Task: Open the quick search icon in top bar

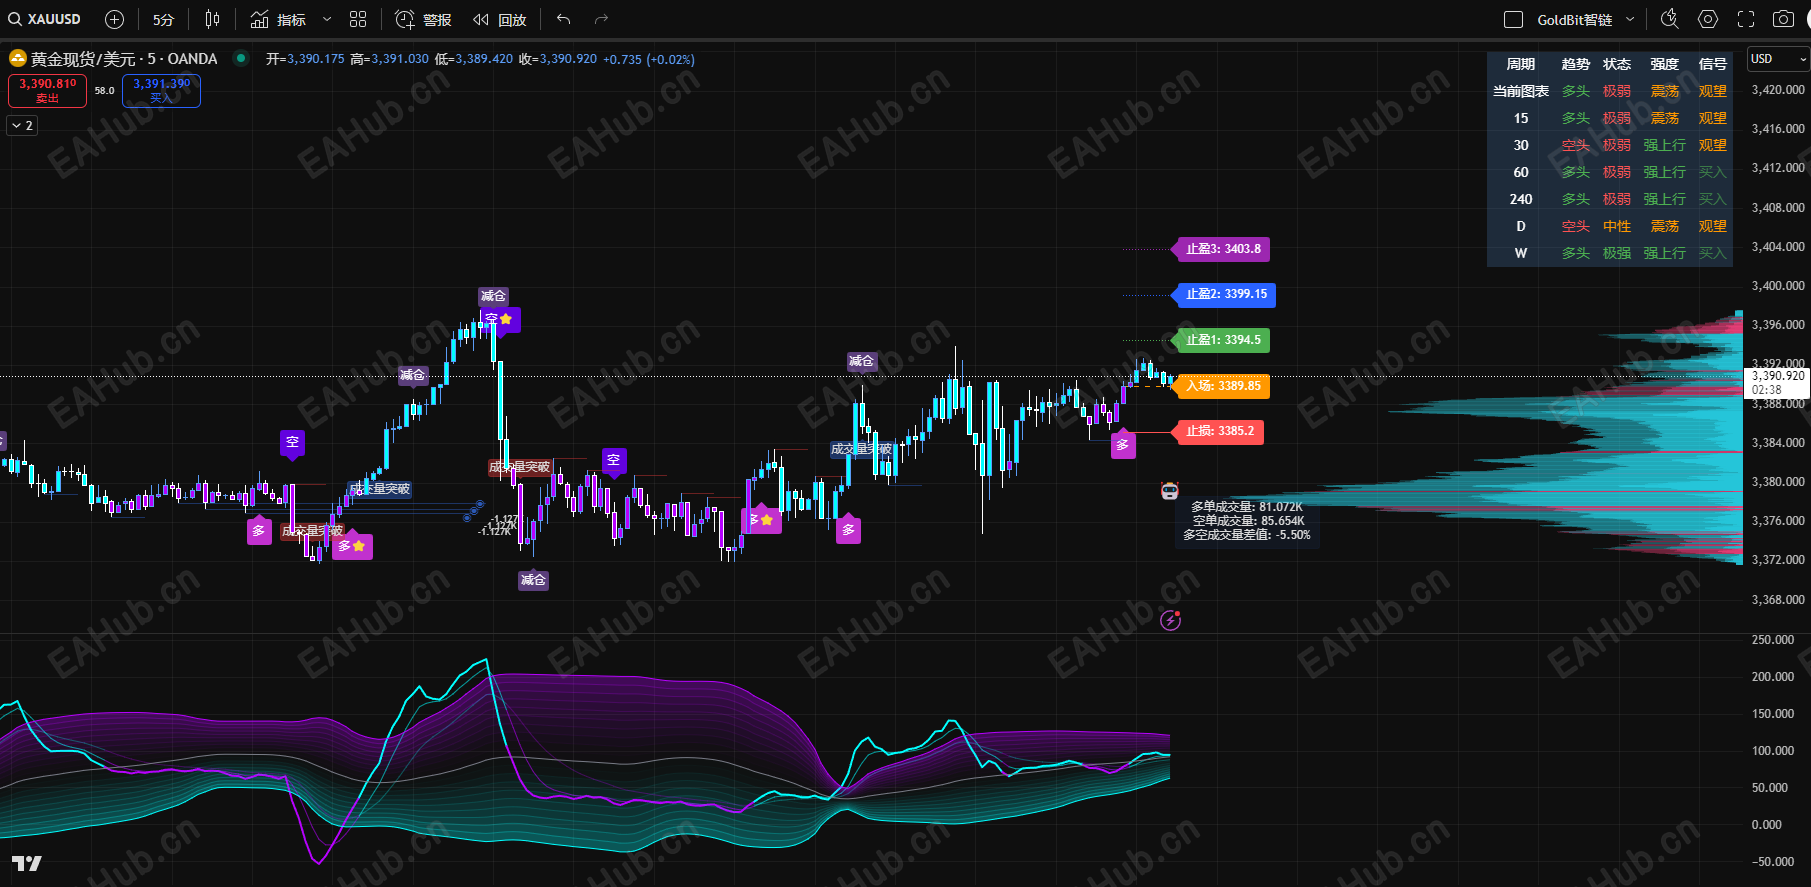Action: point(1669,19)
